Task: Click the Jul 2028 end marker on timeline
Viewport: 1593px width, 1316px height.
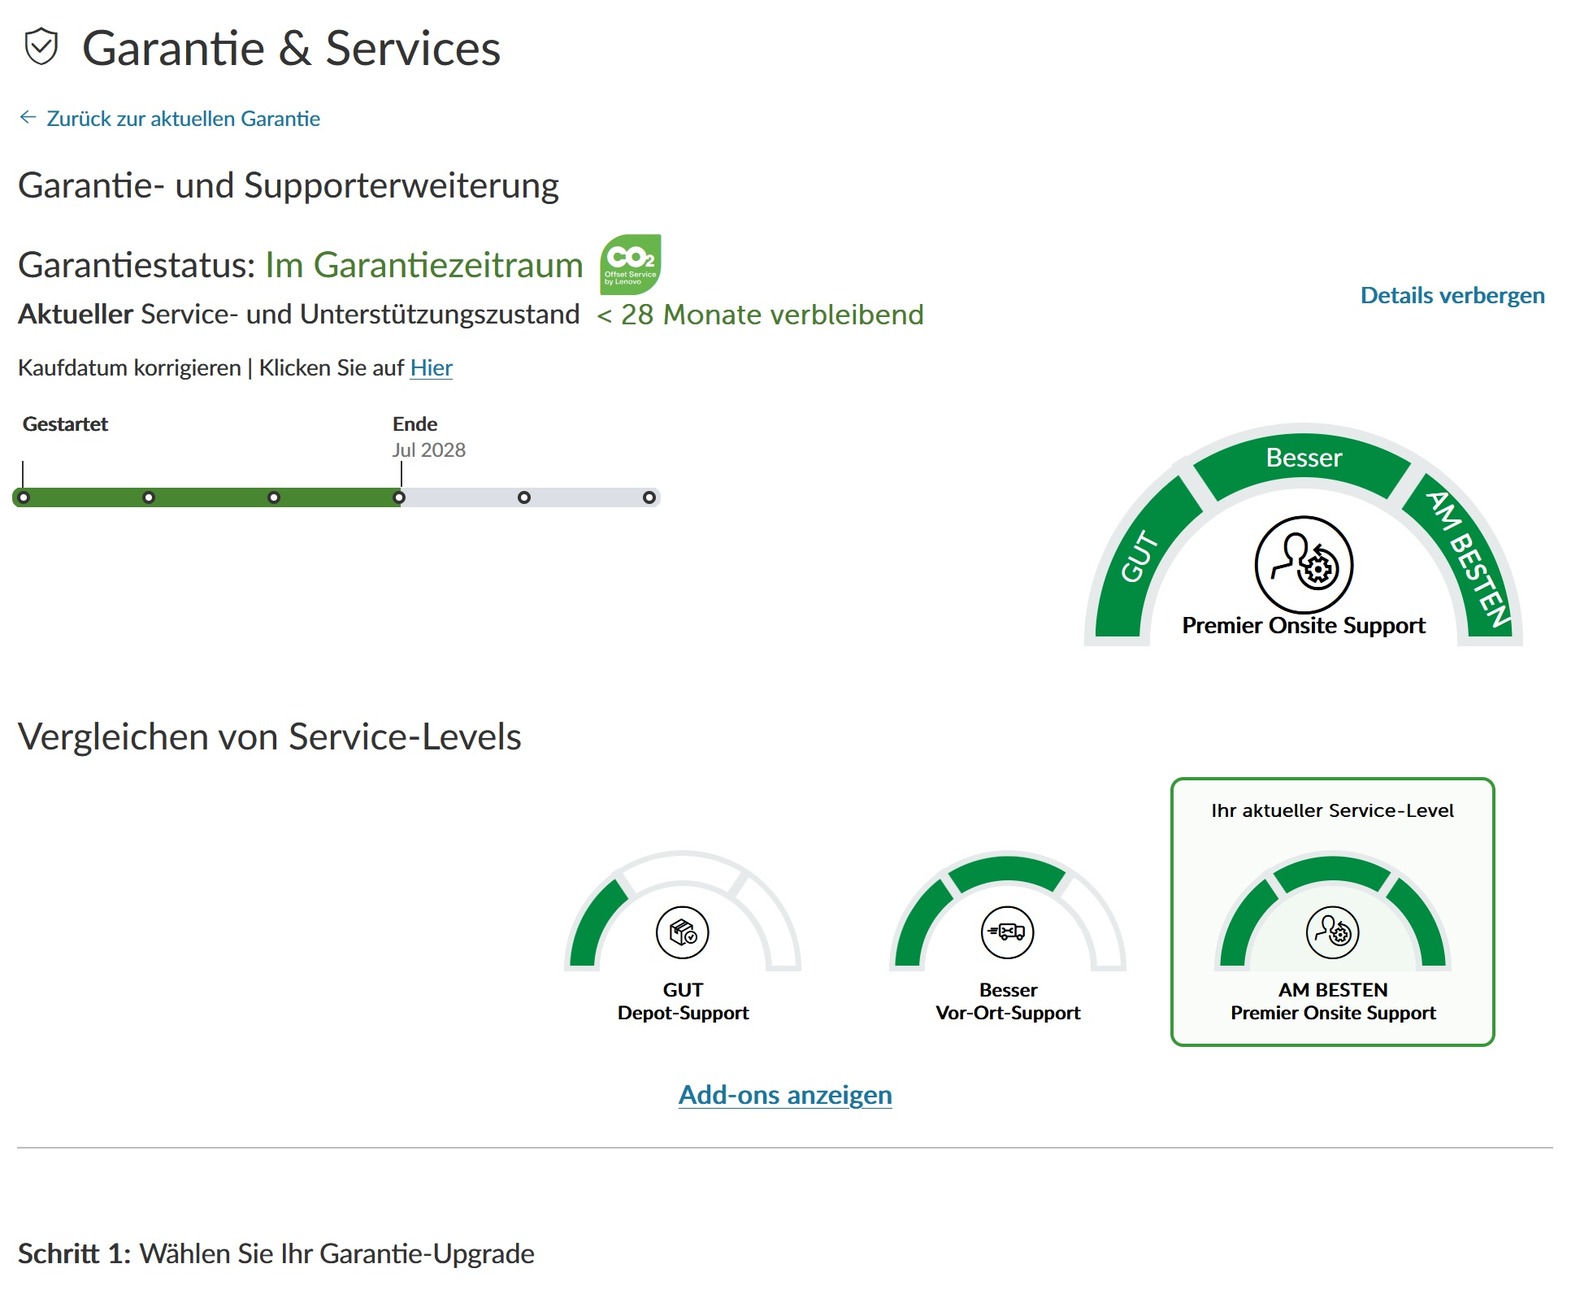Action: pyautogui.click(x=399, y=497)
